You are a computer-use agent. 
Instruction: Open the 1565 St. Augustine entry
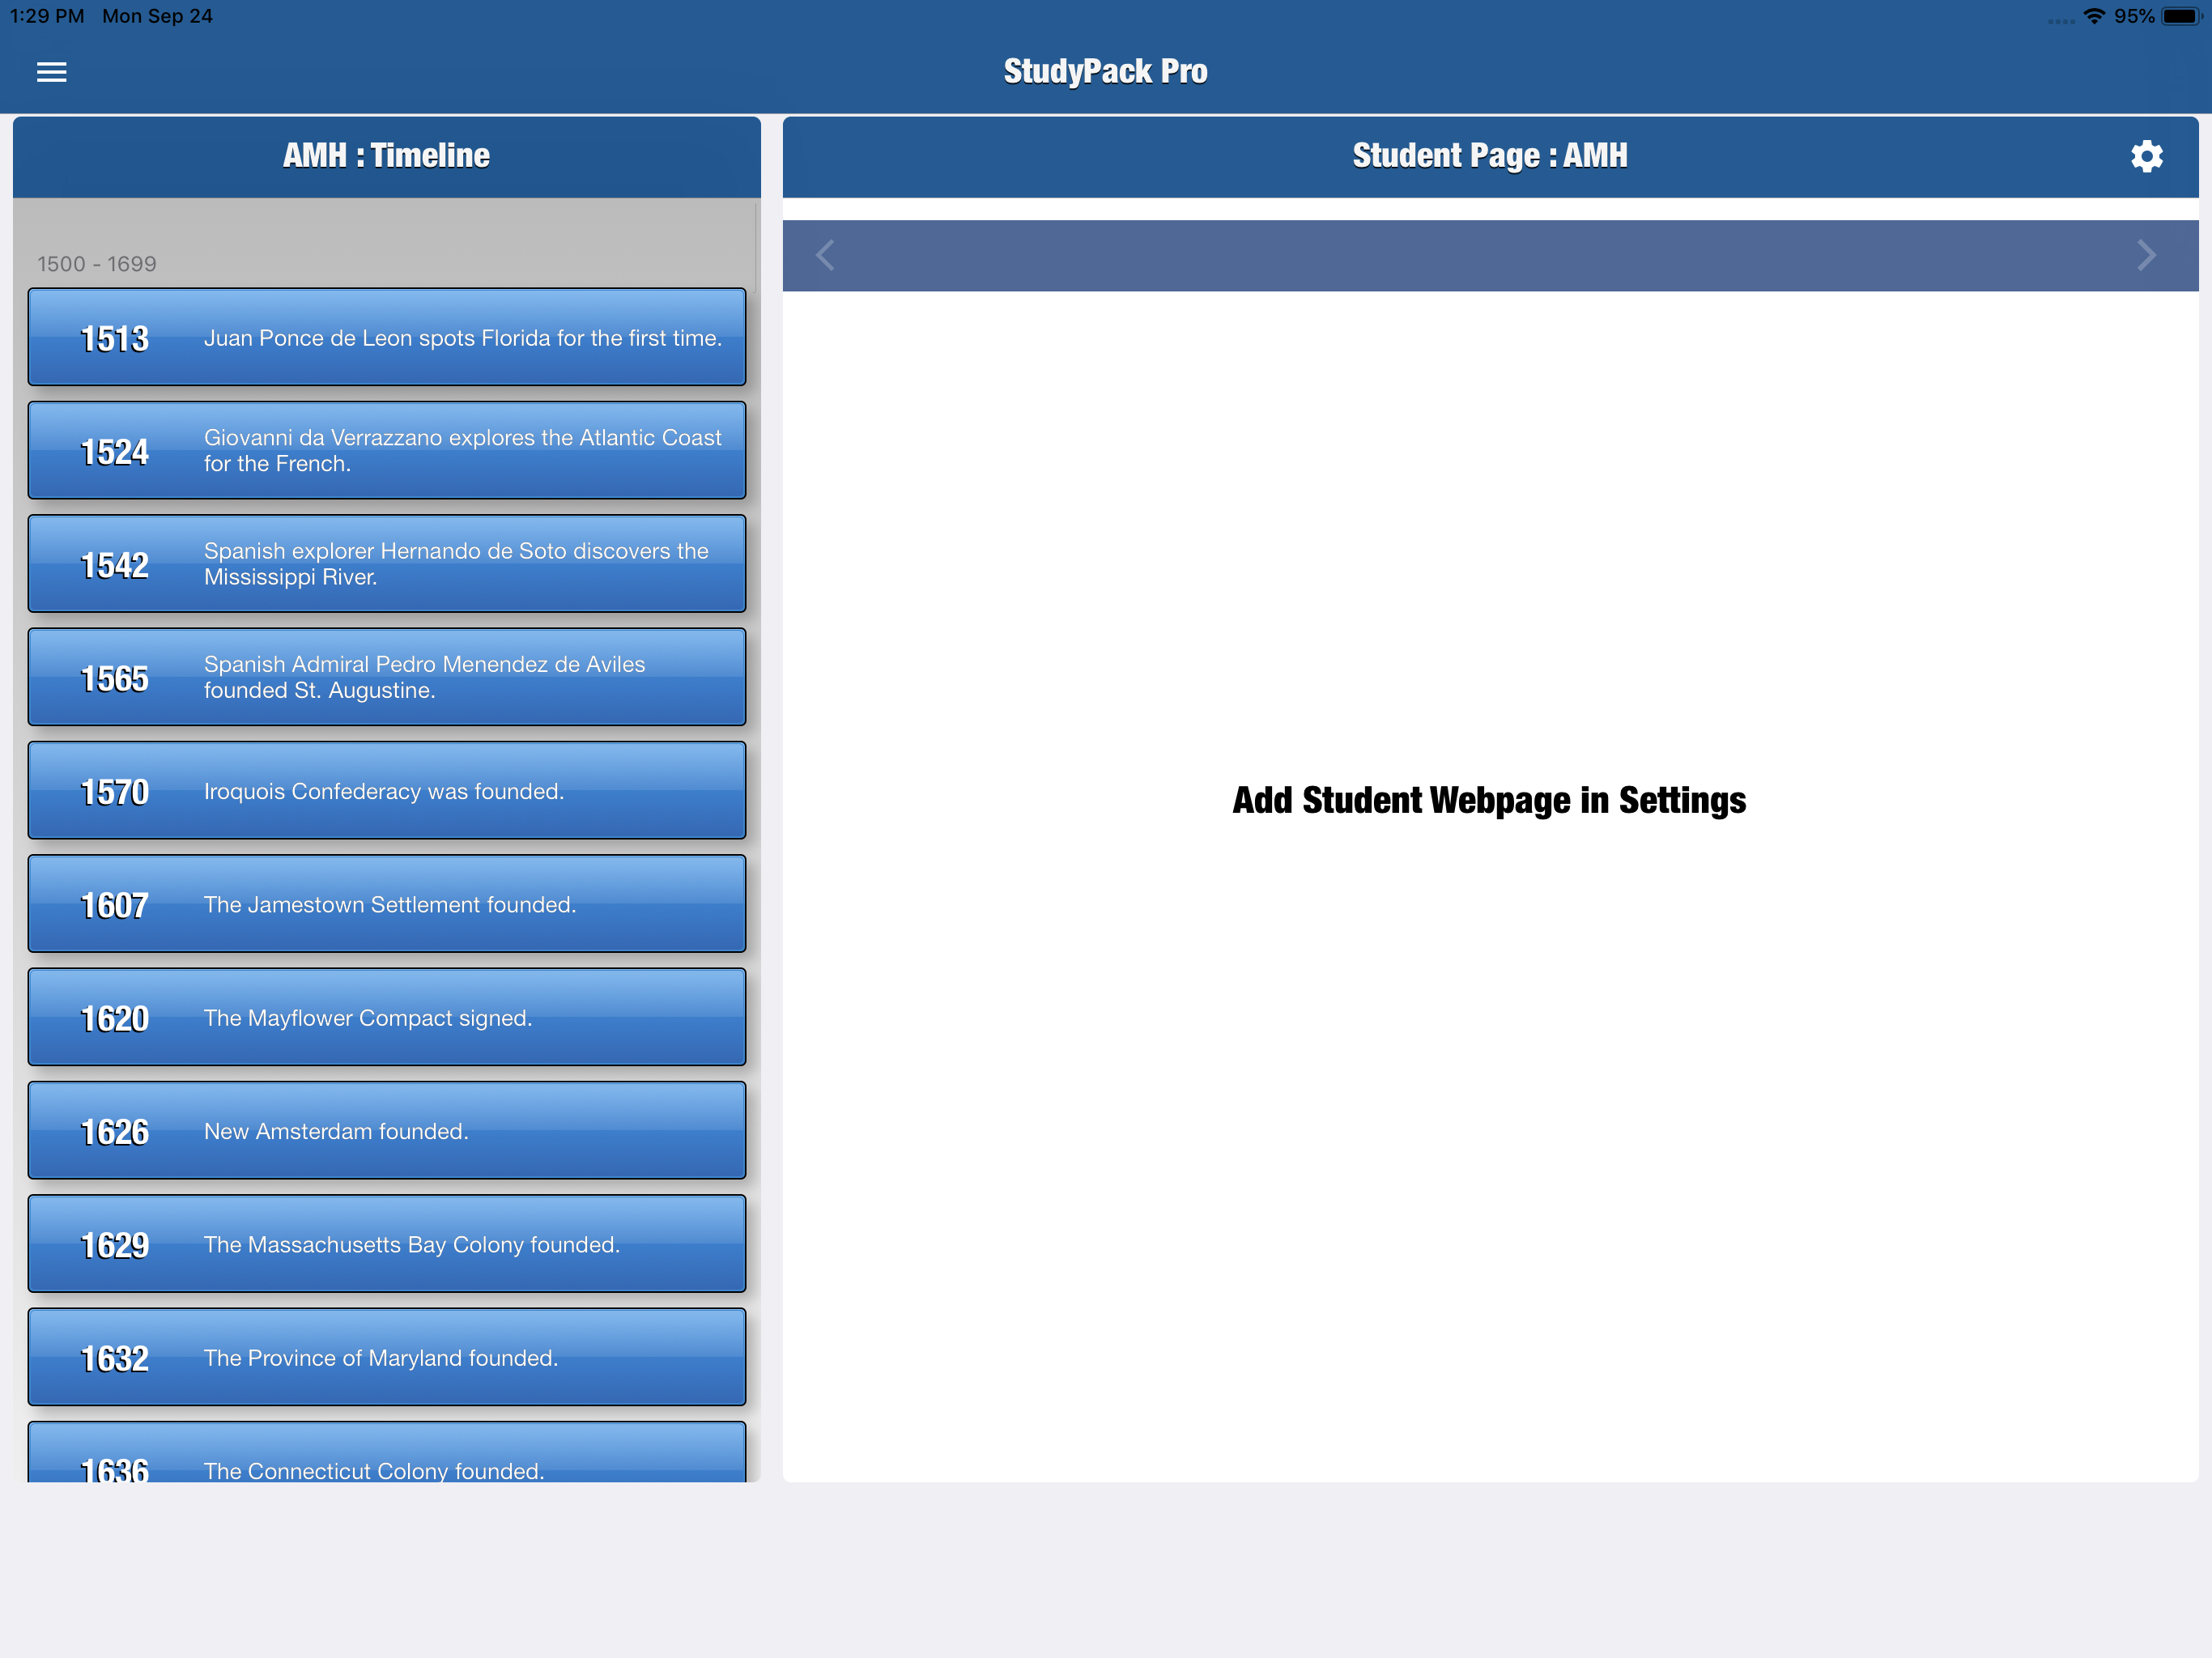click(387, 678)
